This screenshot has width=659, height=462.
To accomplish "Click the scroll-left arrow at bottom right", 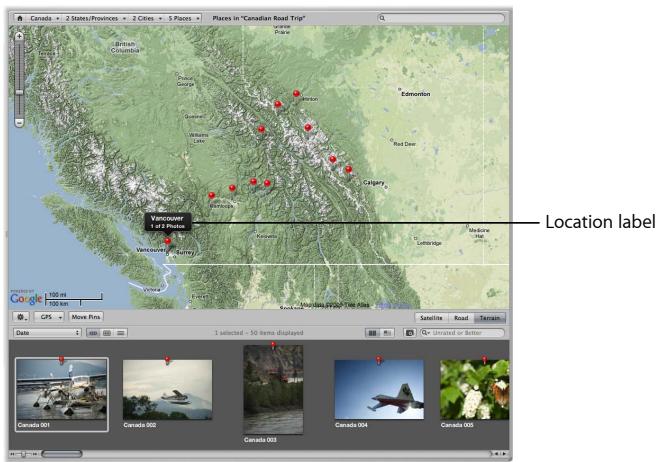I will click(x=496, y=454).
